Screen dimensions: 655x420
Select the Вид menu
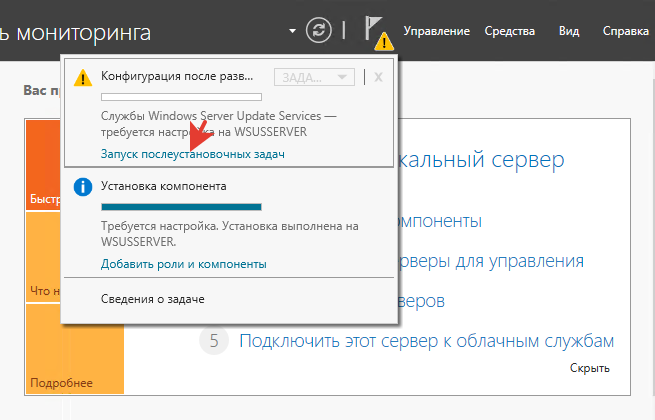click(x=569, y=31)
